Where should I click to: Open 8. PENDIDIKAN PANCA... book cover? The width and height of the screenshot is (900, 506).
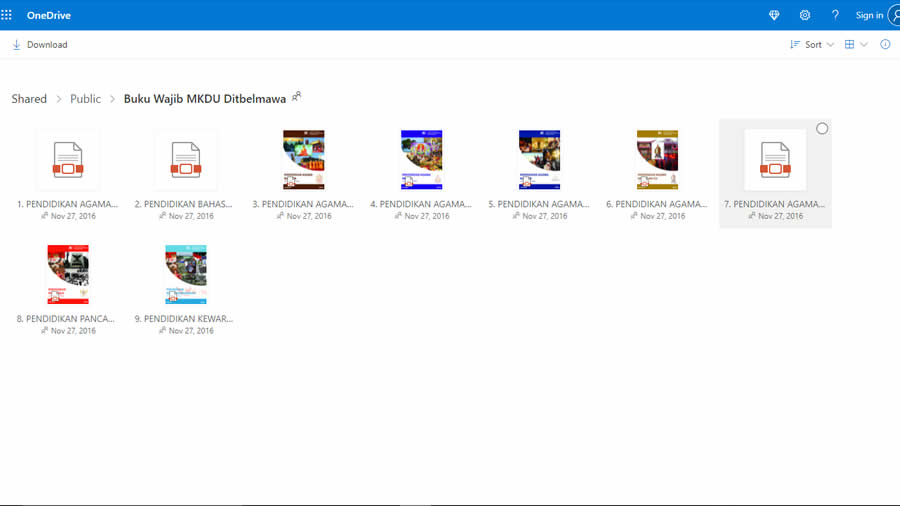point(68,274)
